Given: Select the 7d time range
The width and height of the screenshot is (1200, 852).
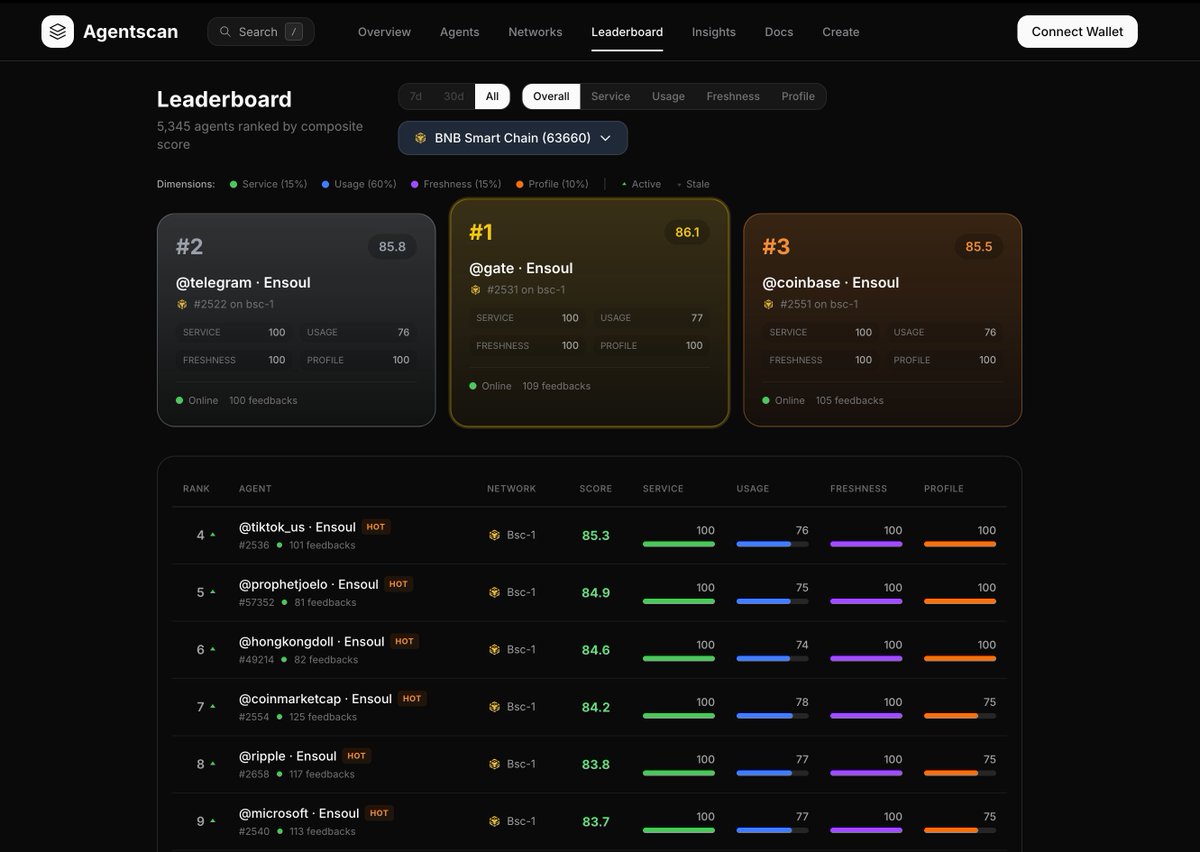Looking at the screenshot, I should click(416, 96).
